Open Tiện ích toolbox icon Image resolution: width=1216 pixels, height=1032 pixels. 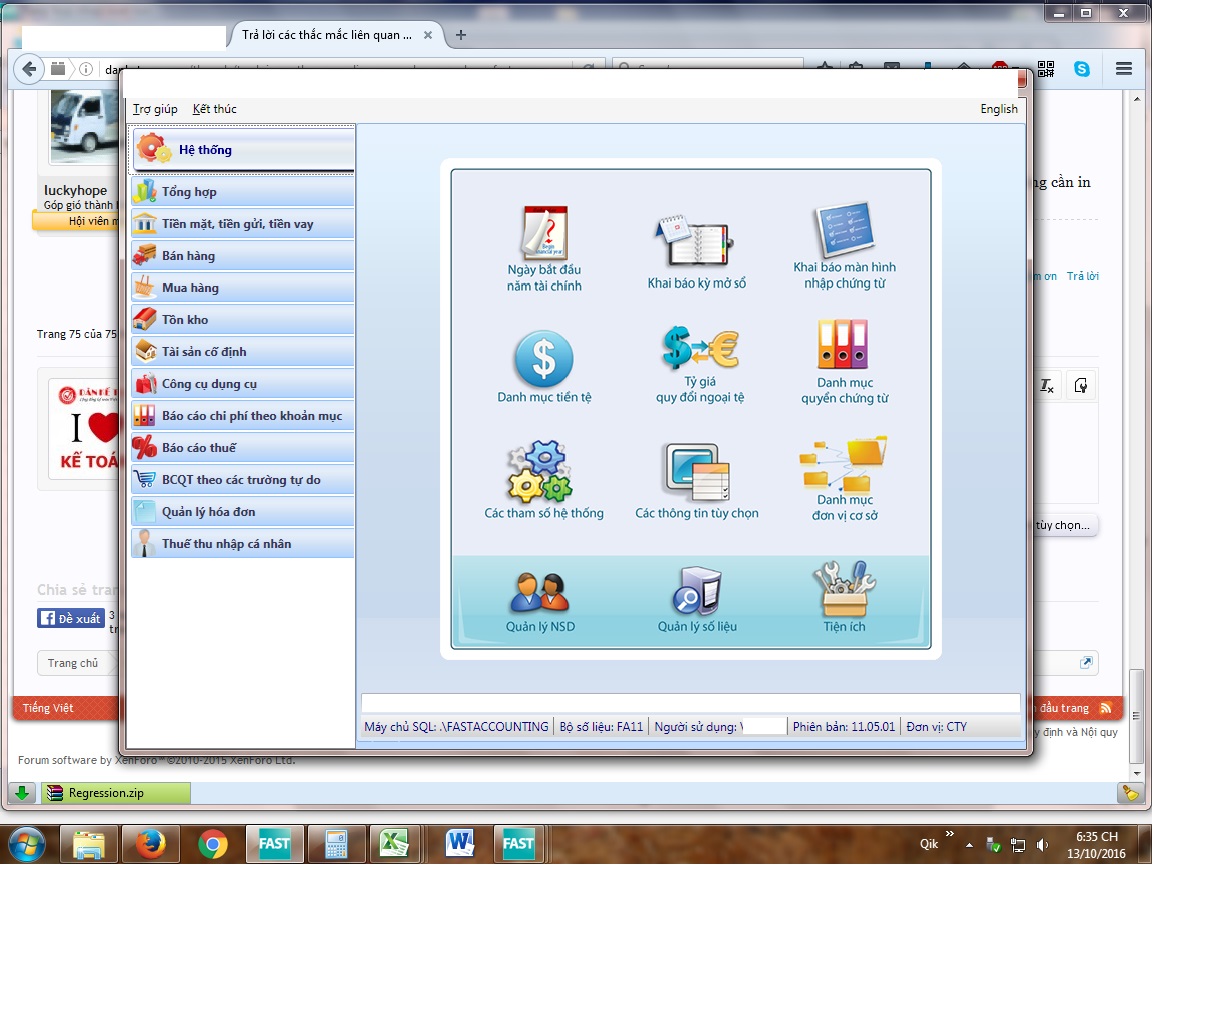tap(844, 590)
